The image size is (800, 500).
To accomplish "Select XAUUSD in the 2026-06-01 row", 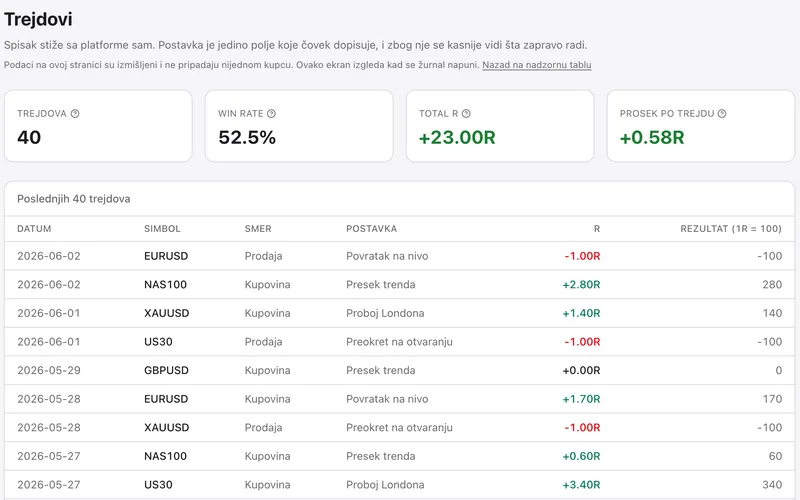I will pyautogui.click(x=166, y=313).
